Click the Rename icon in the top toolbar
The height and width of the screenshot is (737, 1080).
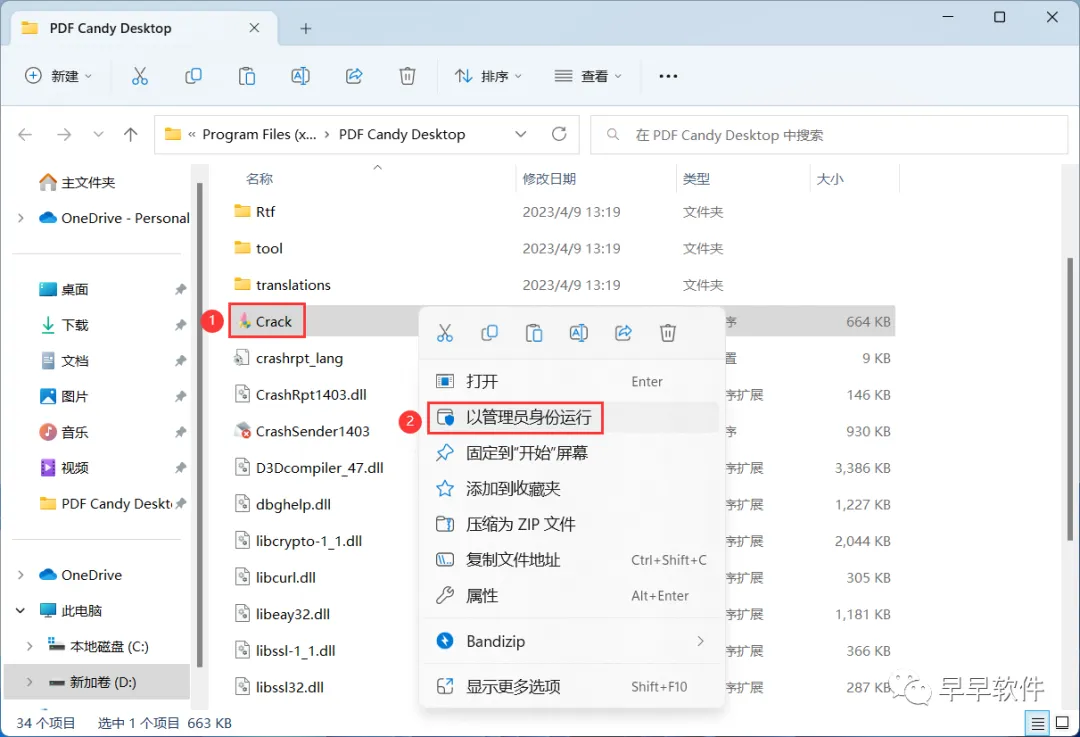[x=300, y=76]
